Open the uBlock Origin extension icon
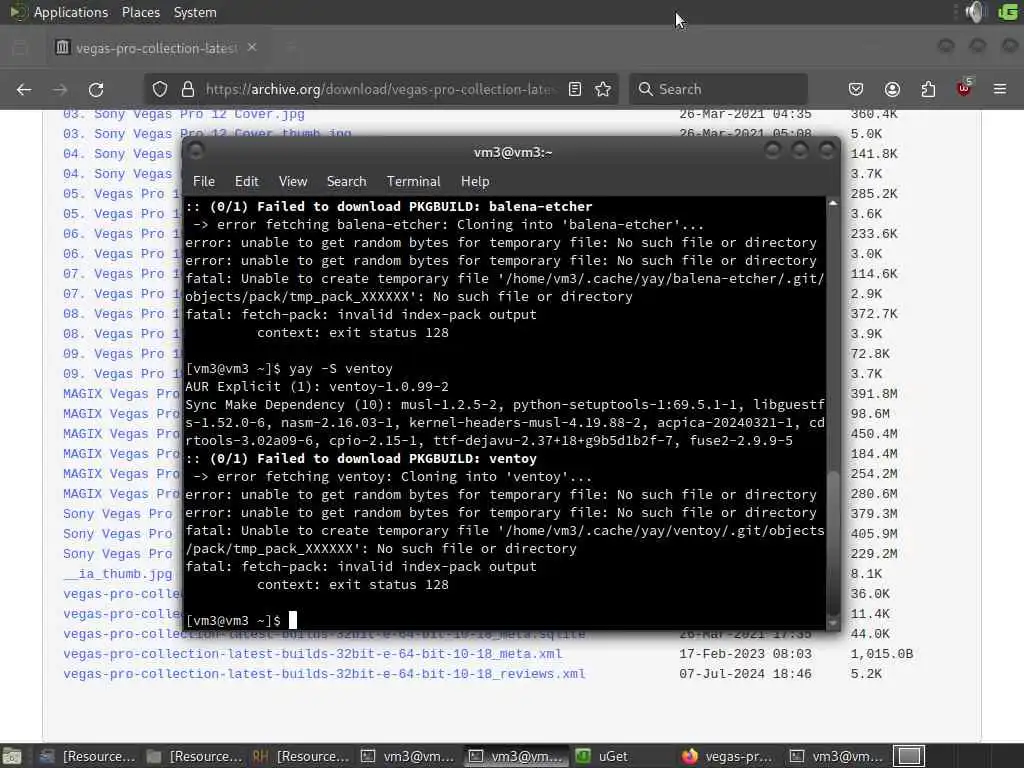Viewport: 1024px width, 768px height. (964, 88)
